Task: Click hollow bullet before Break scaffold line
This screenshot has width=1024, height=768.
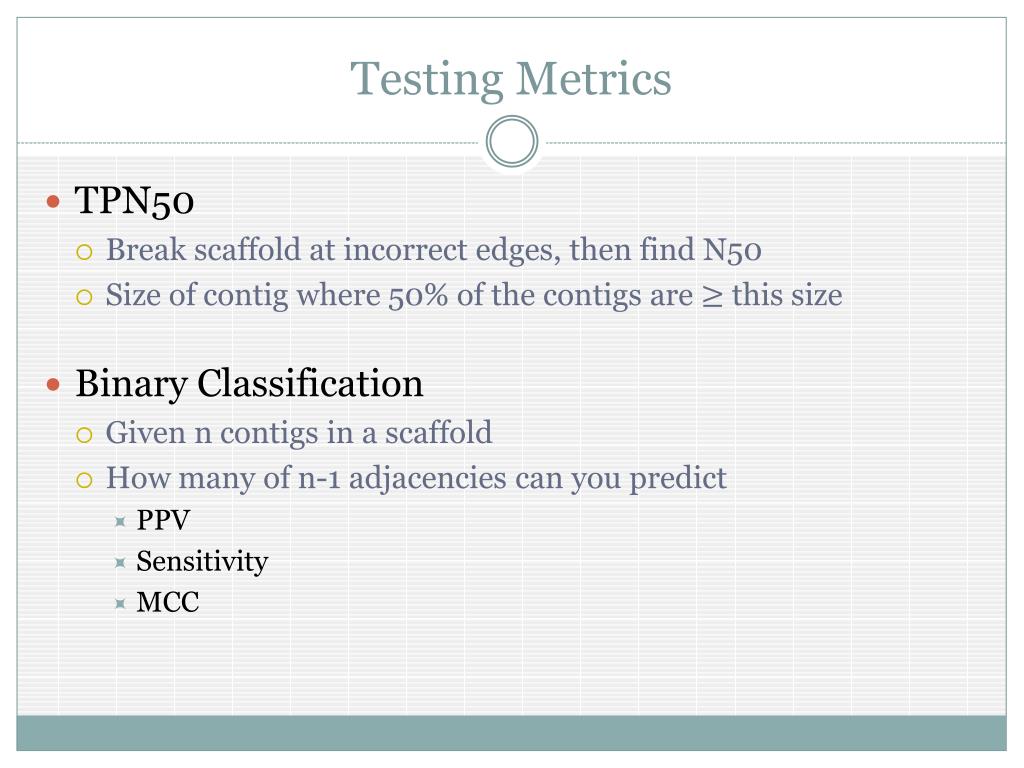Action: tap(84, 252)
